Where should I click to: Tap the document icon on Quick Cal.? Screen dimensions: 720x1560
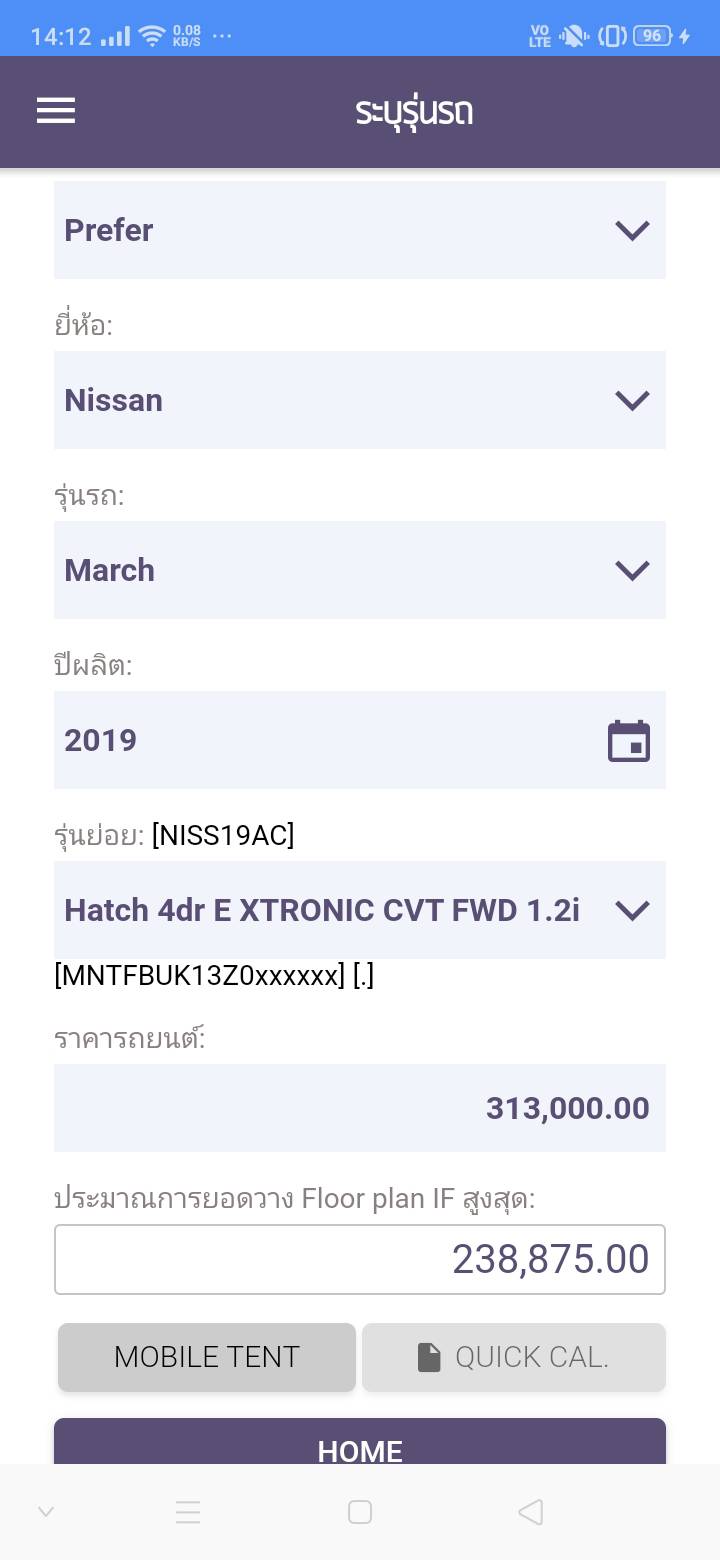tap(429, 1357)
